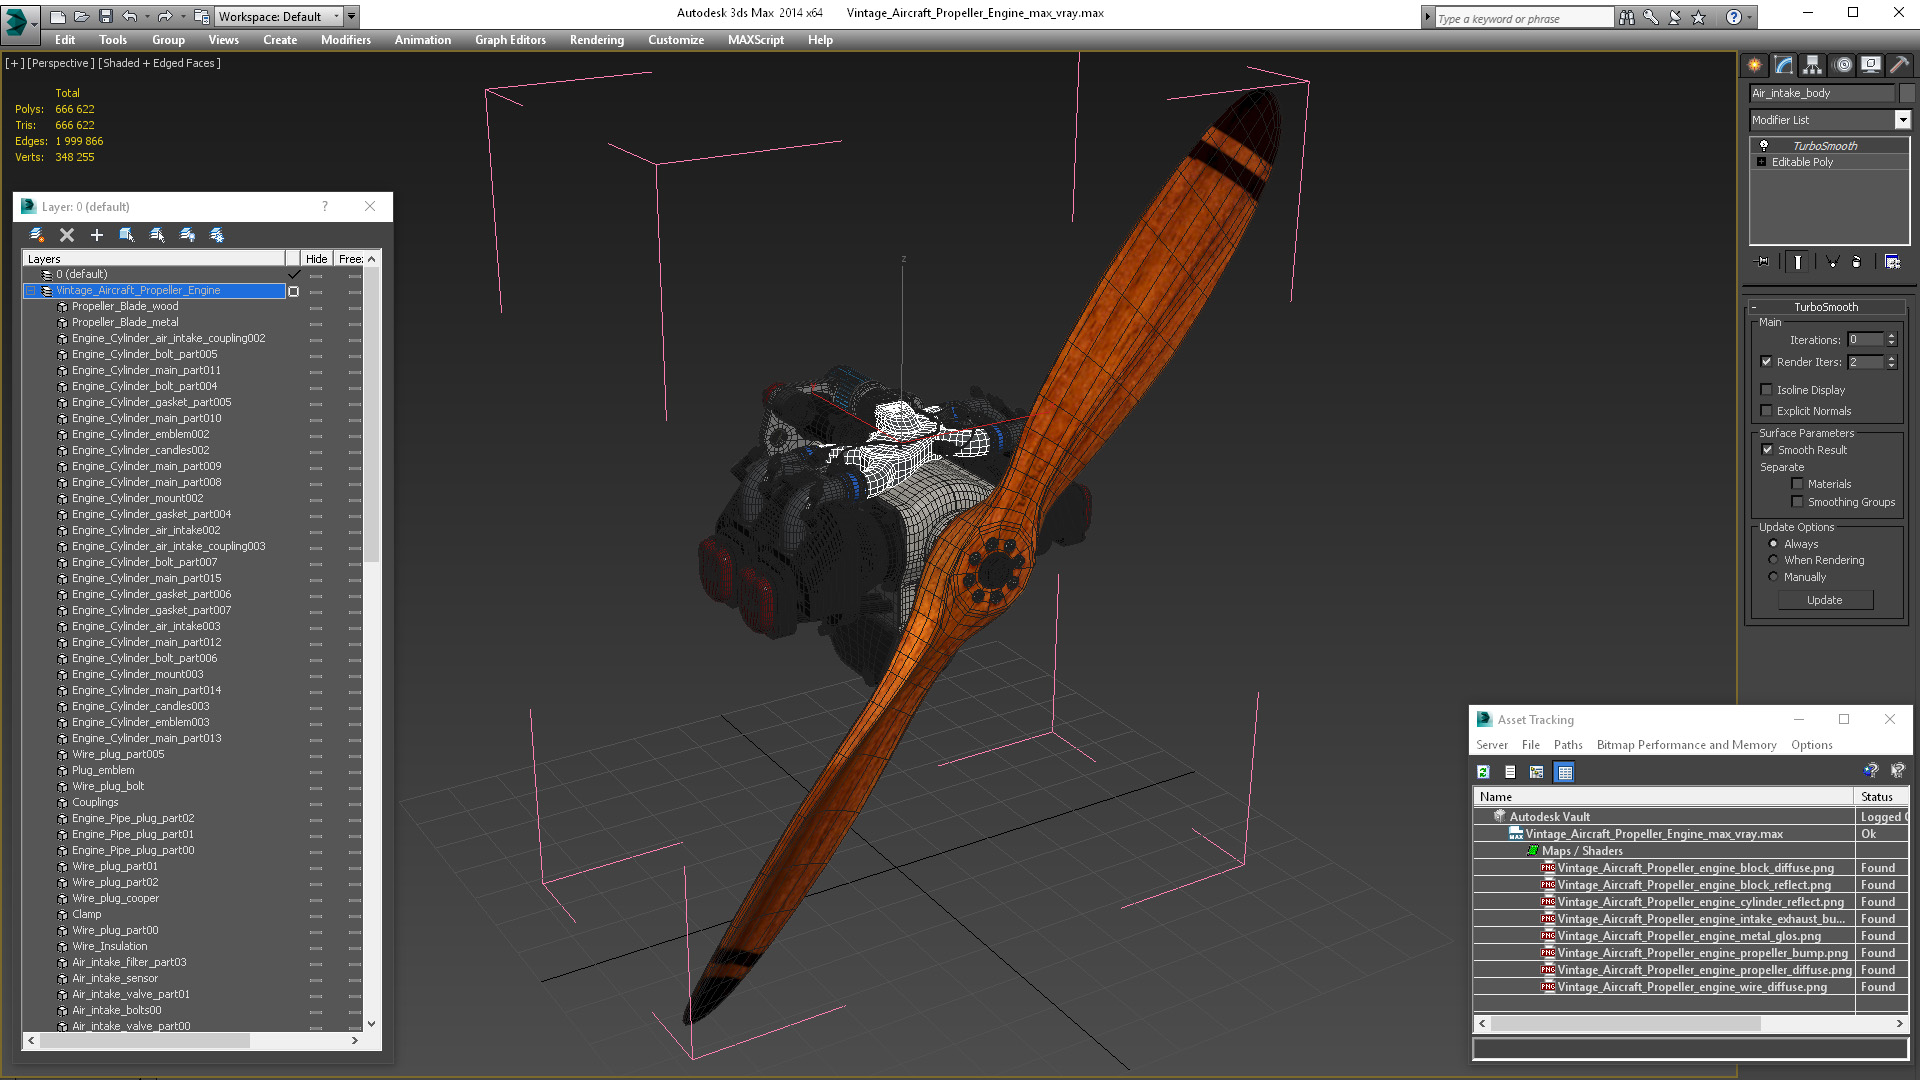Switch to table view in Asset Tracking
This screenshot has width=1920, height=1080.
click(1565, 772)
